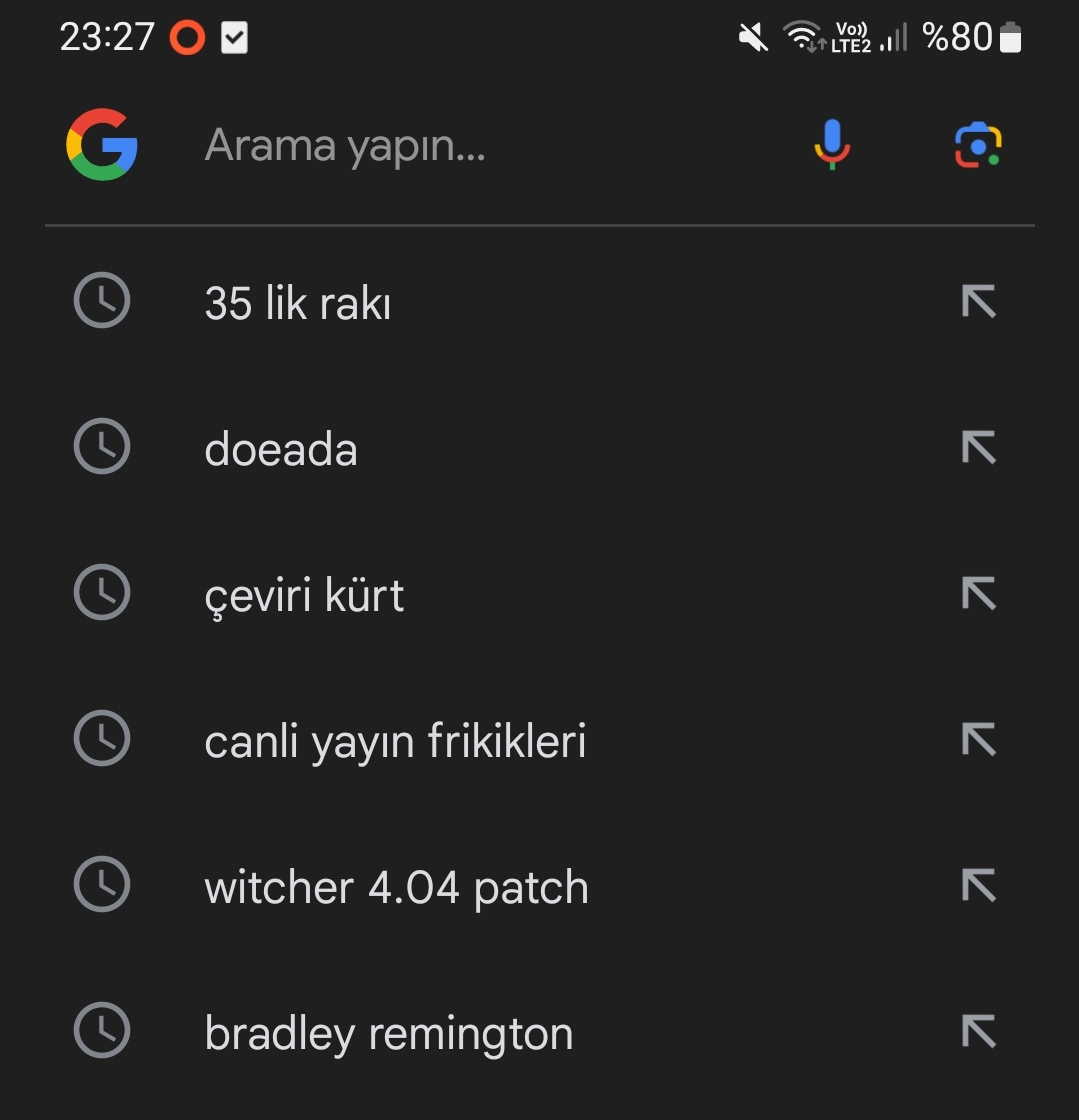Tap the arrow next to 'çeviri kürt'

[978, 594]
